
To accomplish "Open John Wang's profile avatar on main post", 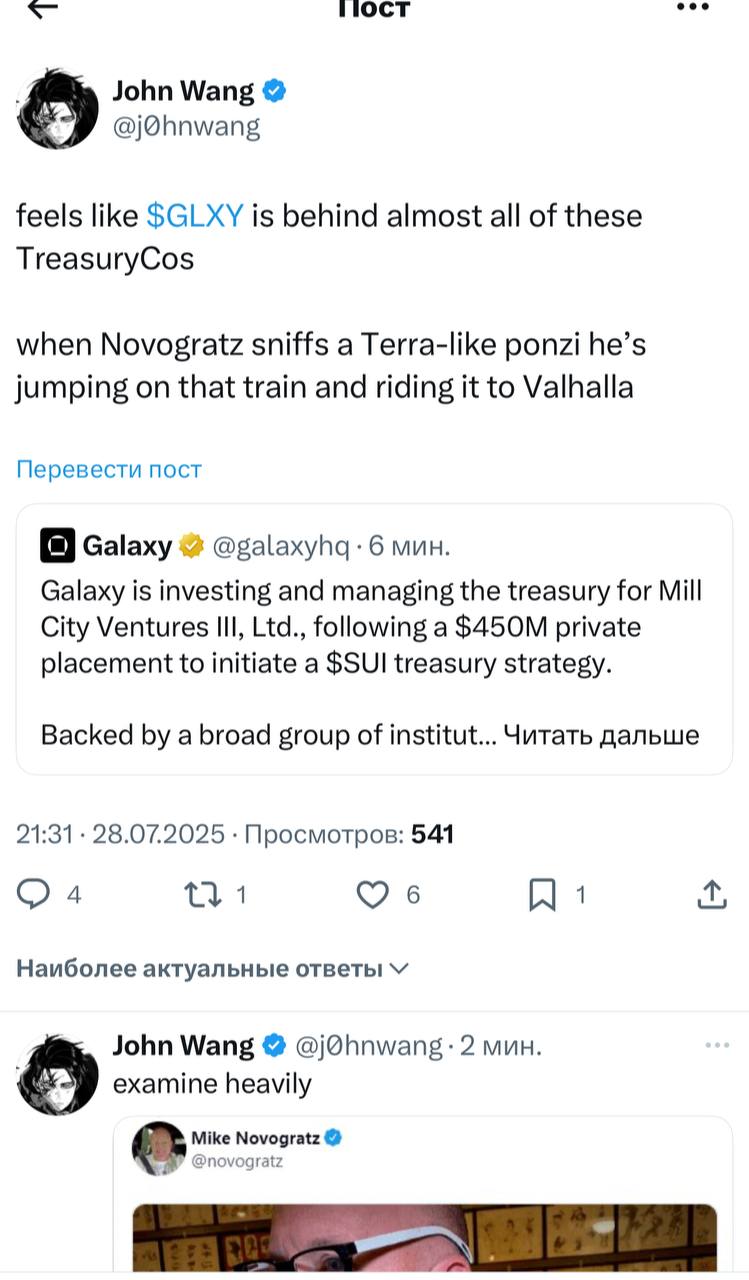I will coord(59,110).
